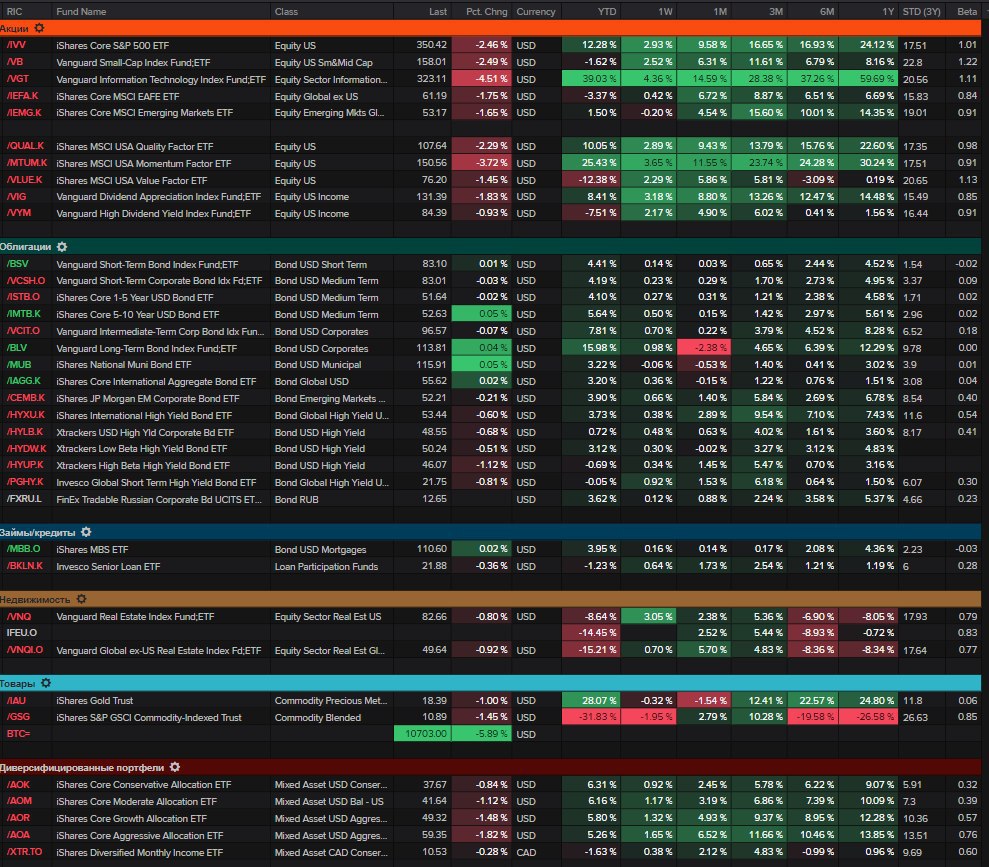Open the /IAU ticker link
The width and height of the screenshot is (989, 867).
(16, 700)
